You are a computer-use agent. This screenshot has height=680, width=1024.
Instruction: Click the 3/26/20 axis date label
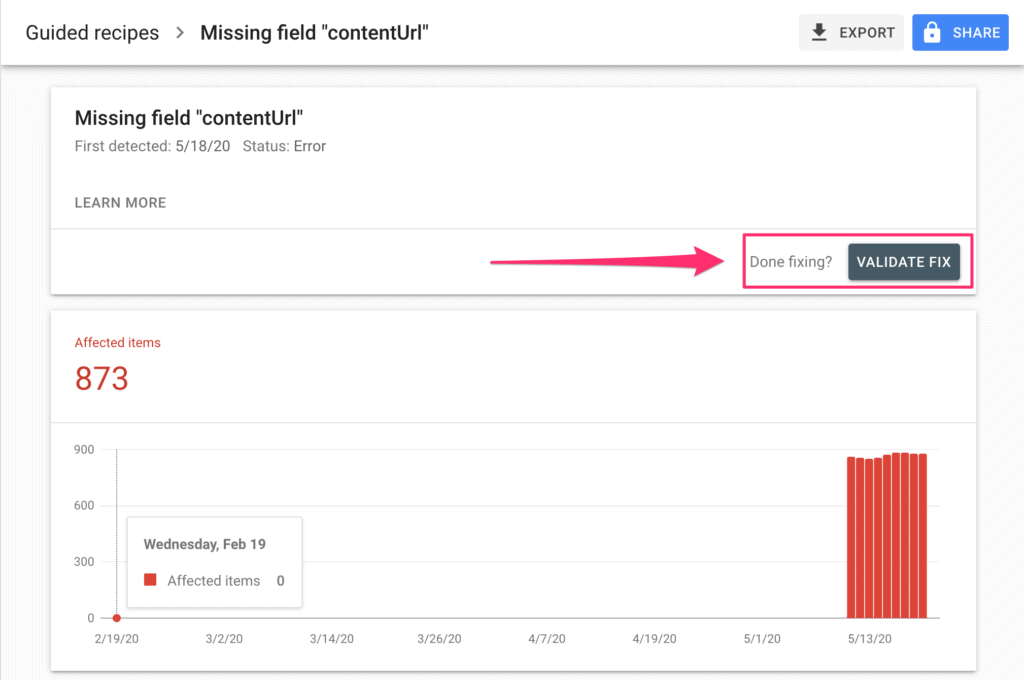coord(439,639)
